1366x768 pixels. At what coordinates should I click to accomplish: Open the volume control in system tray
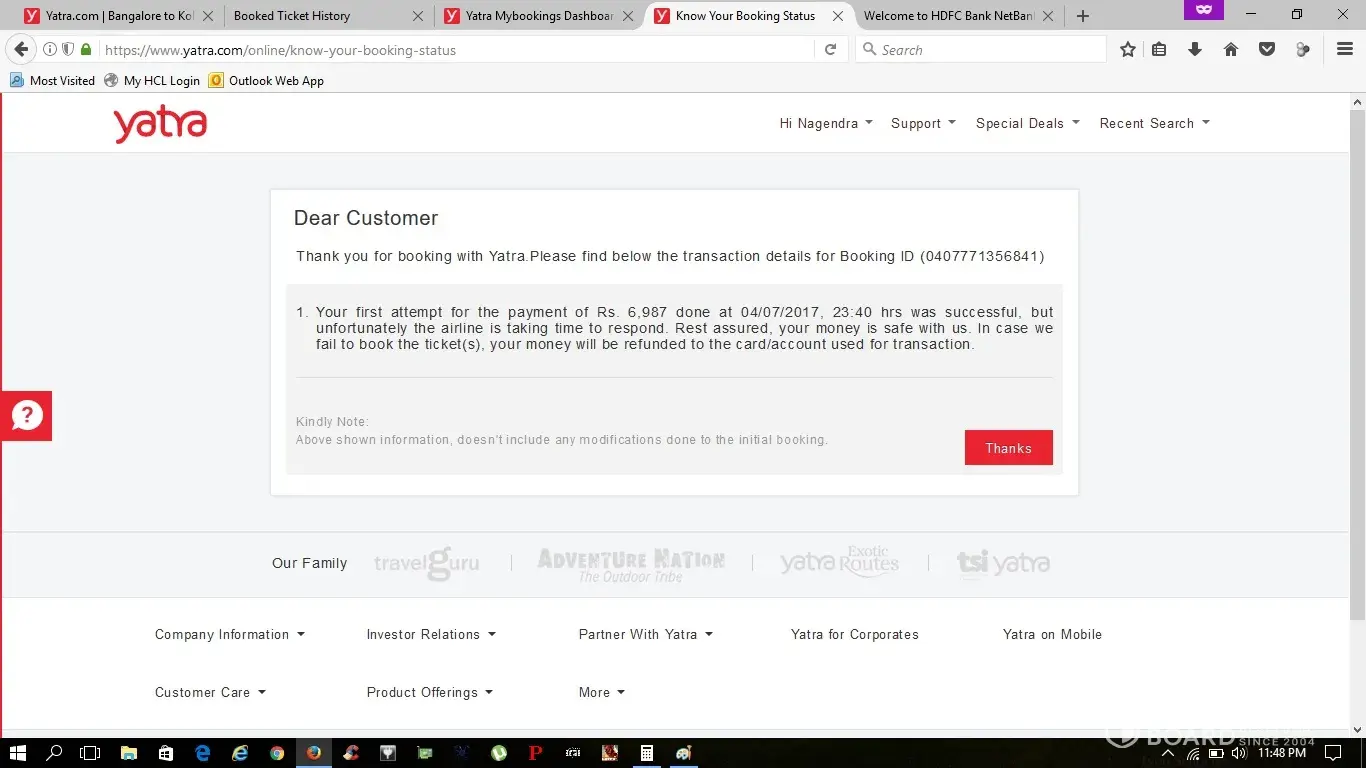[x=1239, y=753]
